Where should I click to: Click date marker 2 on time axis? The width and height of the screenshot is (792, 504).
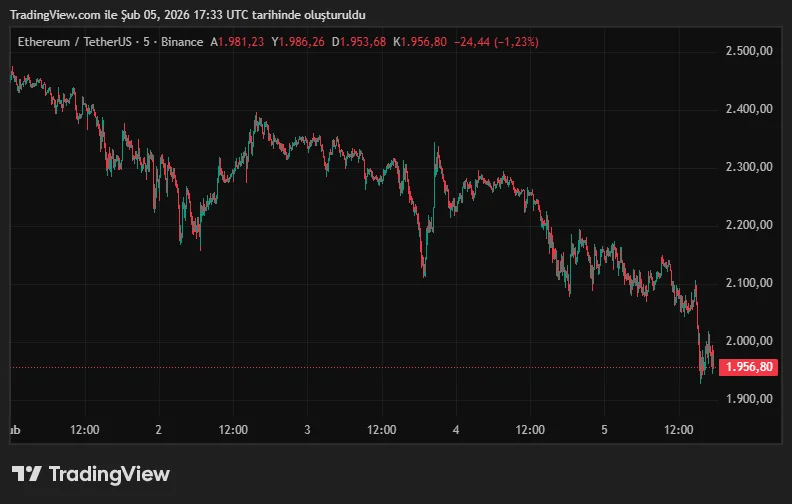coord(159,430)
